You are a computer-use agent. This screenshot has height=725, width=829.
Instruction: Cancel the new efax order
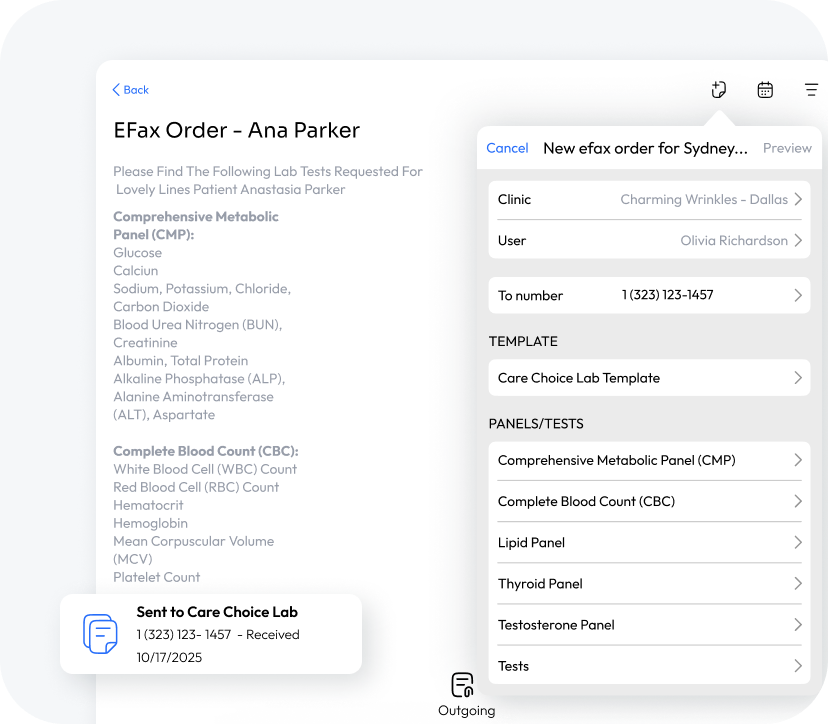click(x=507, y=148)
